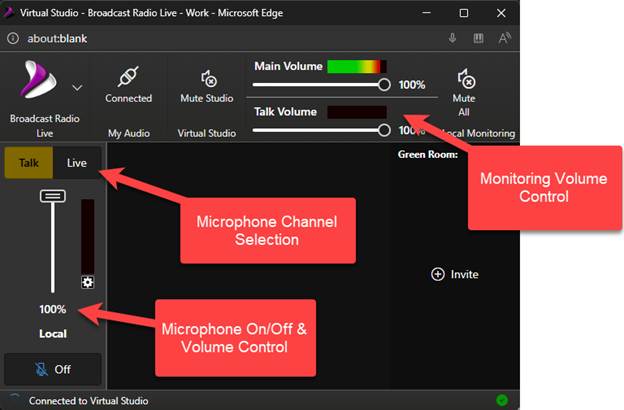Click the Local channel label
This screenshot has height=410, width=624.
click(53, 334)
